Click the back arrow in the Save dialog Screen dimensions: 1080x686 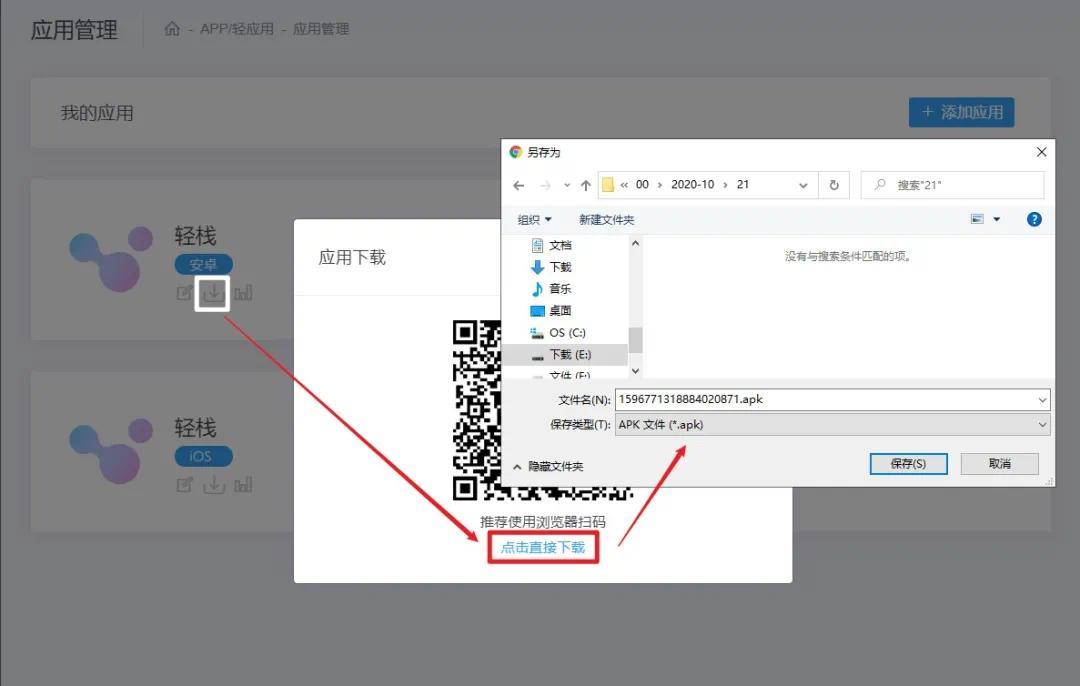coord(519,184)
